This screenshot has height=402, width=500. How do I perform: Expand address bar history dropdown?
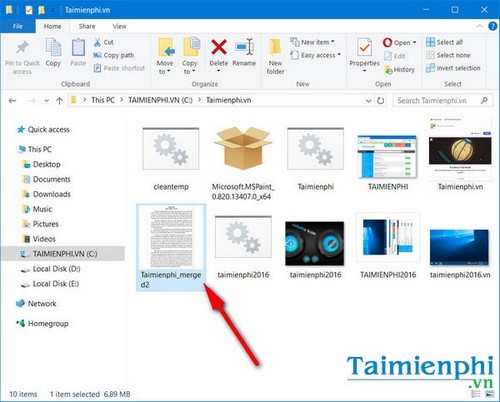point(368,101)
